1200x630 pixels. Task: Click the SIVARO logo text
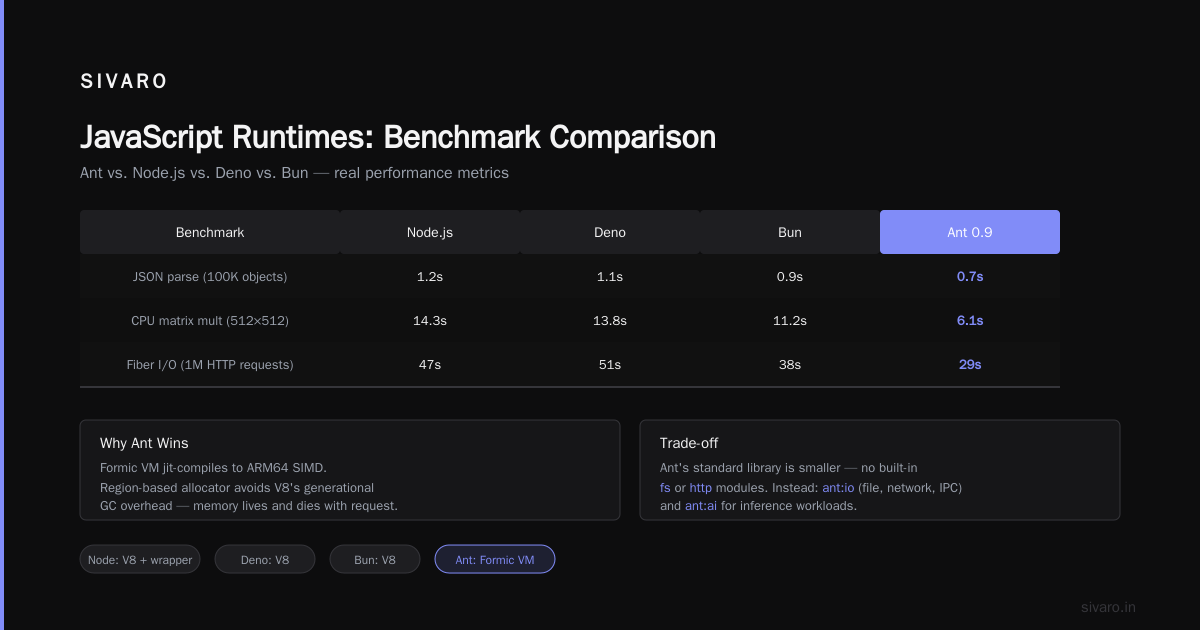(x=124, y=82)
